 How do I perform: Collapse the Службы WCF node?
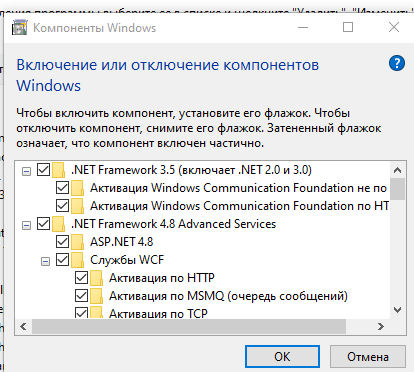45,262
